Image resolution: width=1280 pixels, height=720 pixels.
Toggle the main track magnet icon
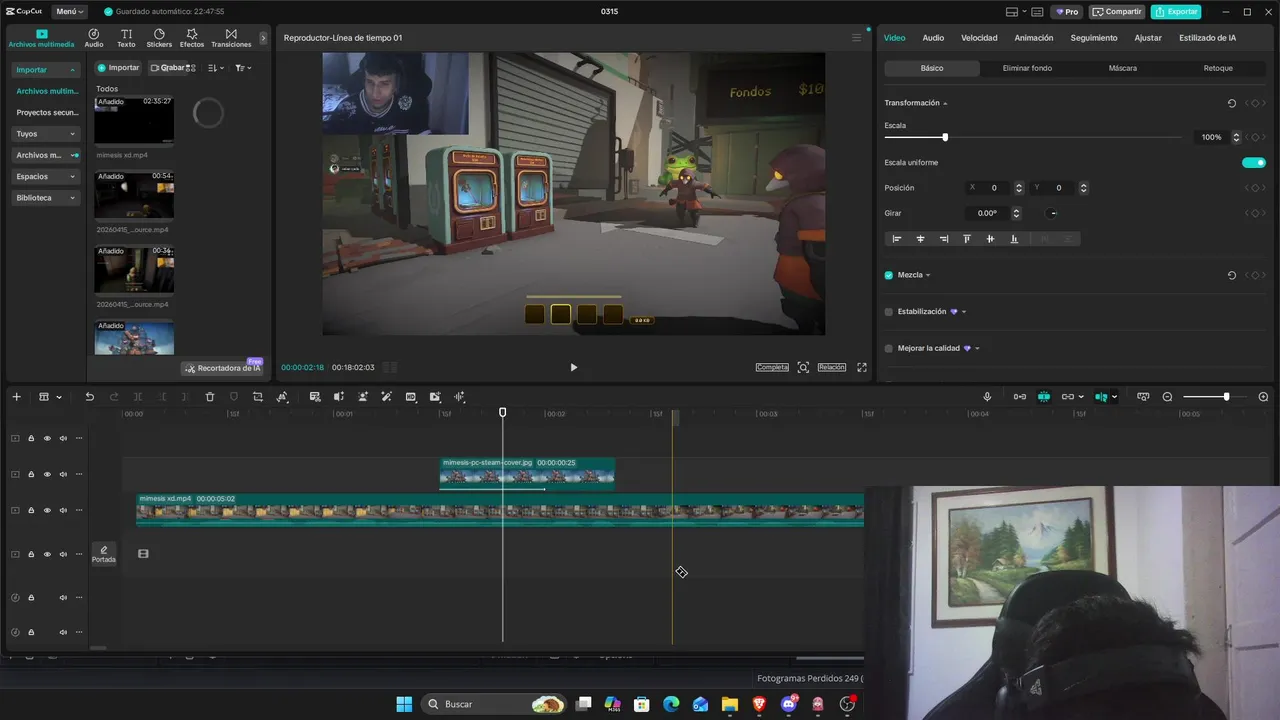pos(1020,397)
